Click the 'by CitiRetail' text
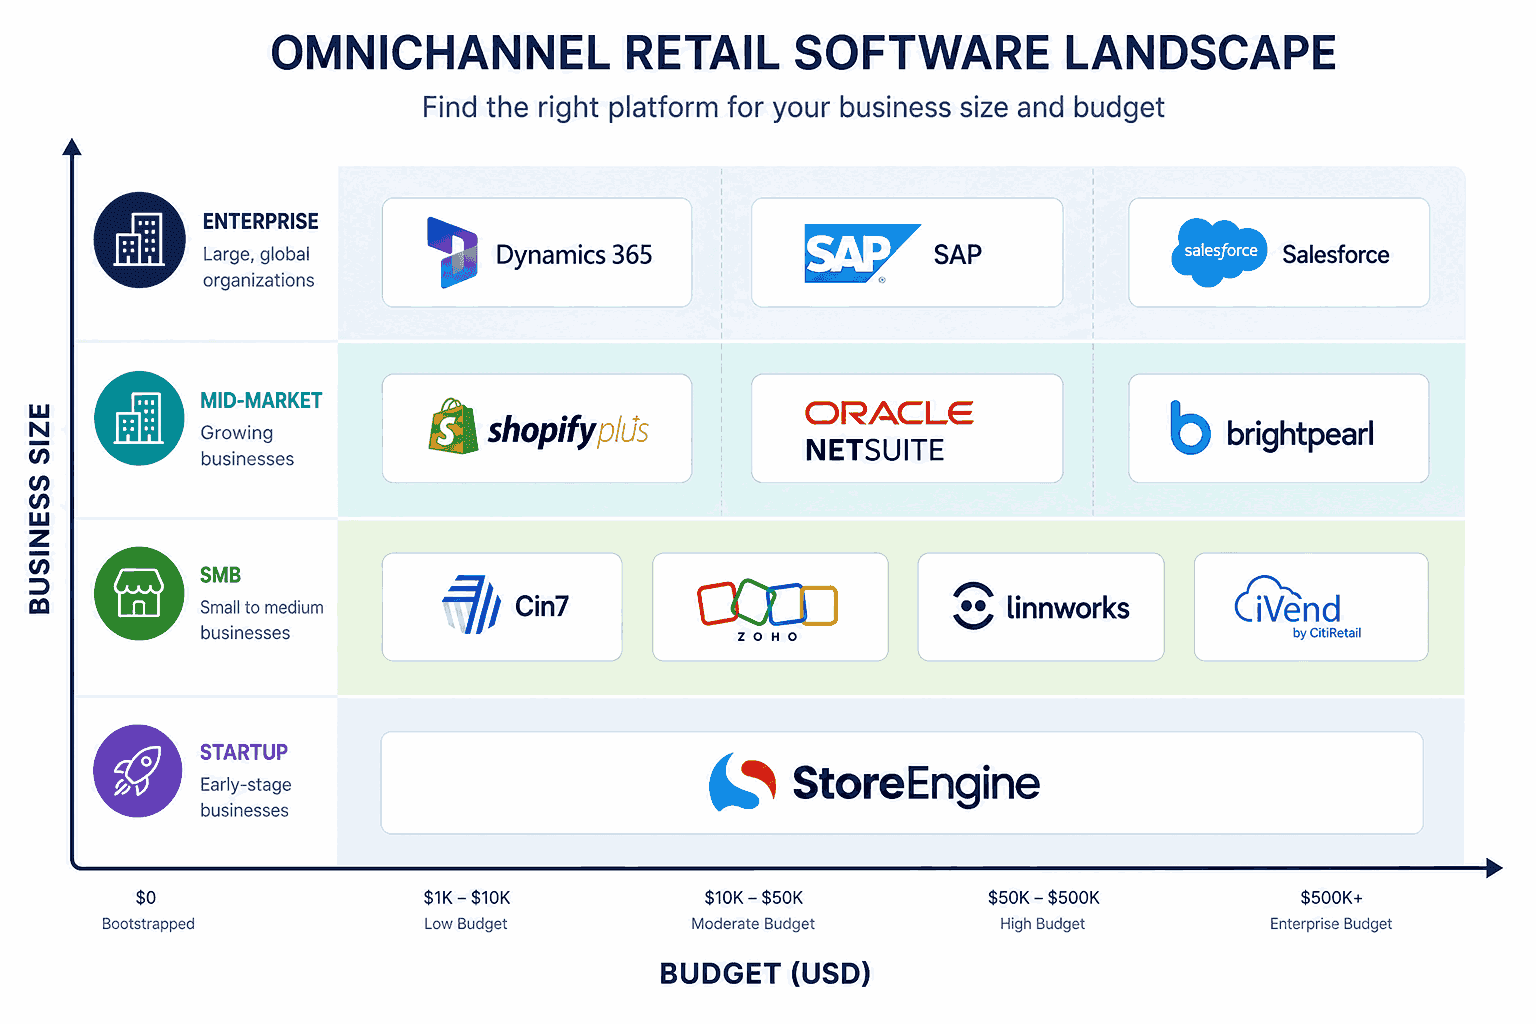Image resolution: width=1536 pixels, height=1024 pixels. pos(1327,633)
